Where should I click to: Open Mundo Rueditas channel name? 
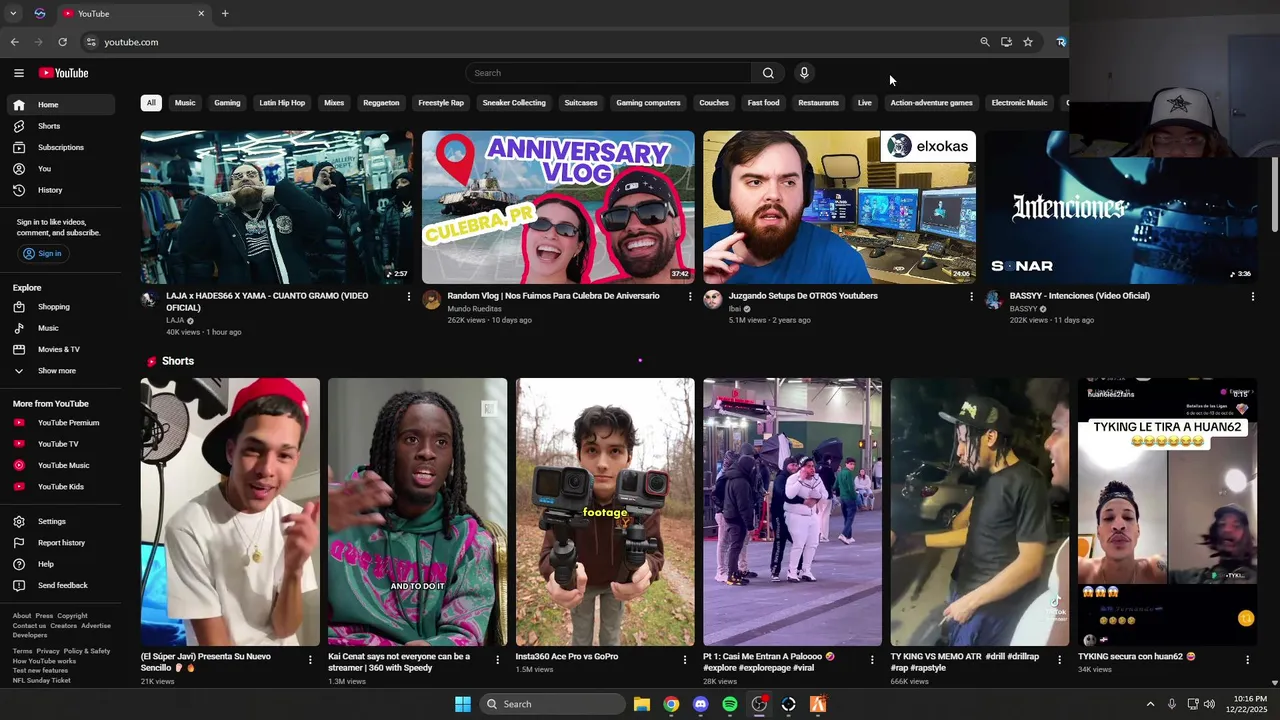[474, 309]
